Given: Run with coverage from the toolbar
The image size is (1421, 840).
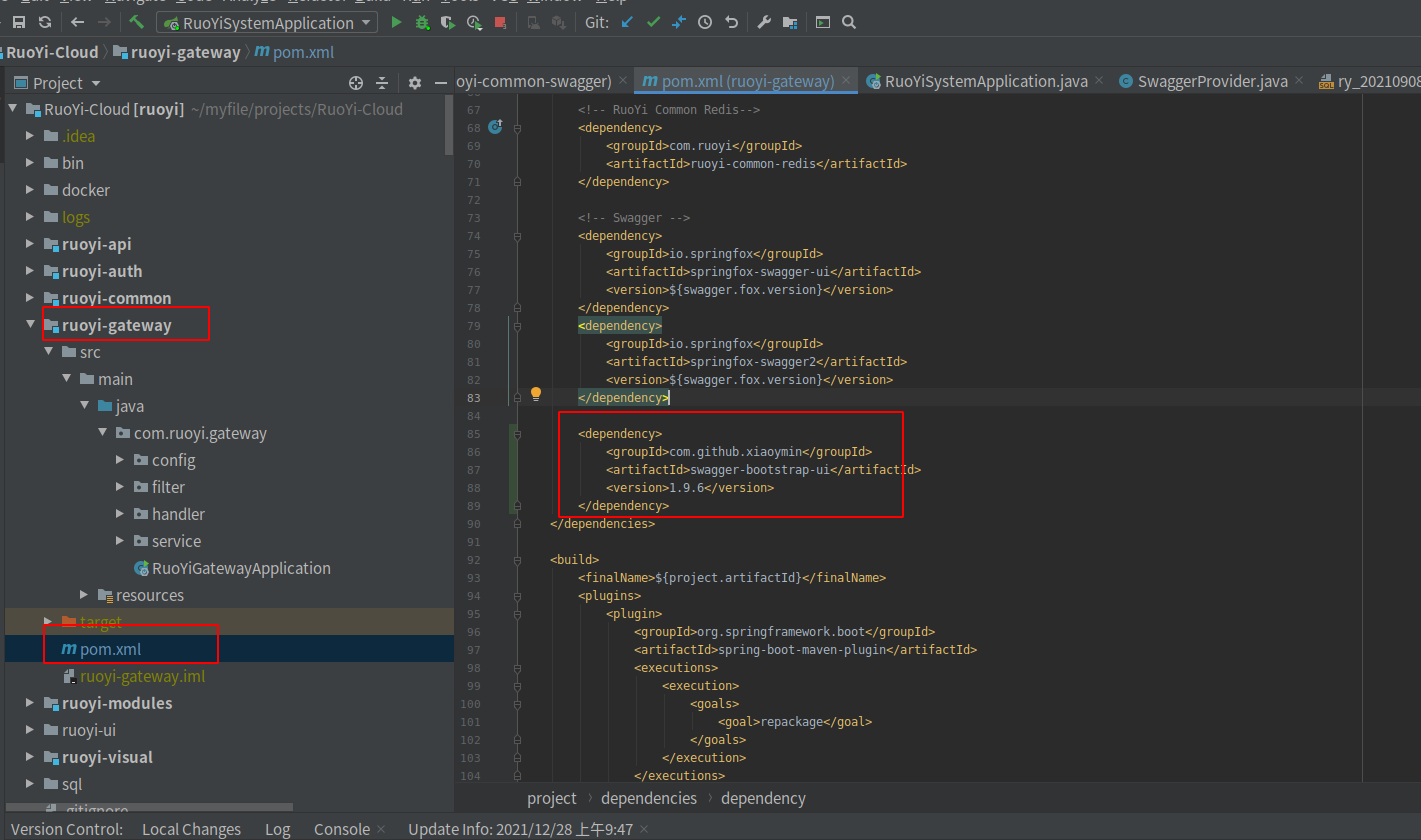Looking at the screenshot, I should (x=448, y=22).
